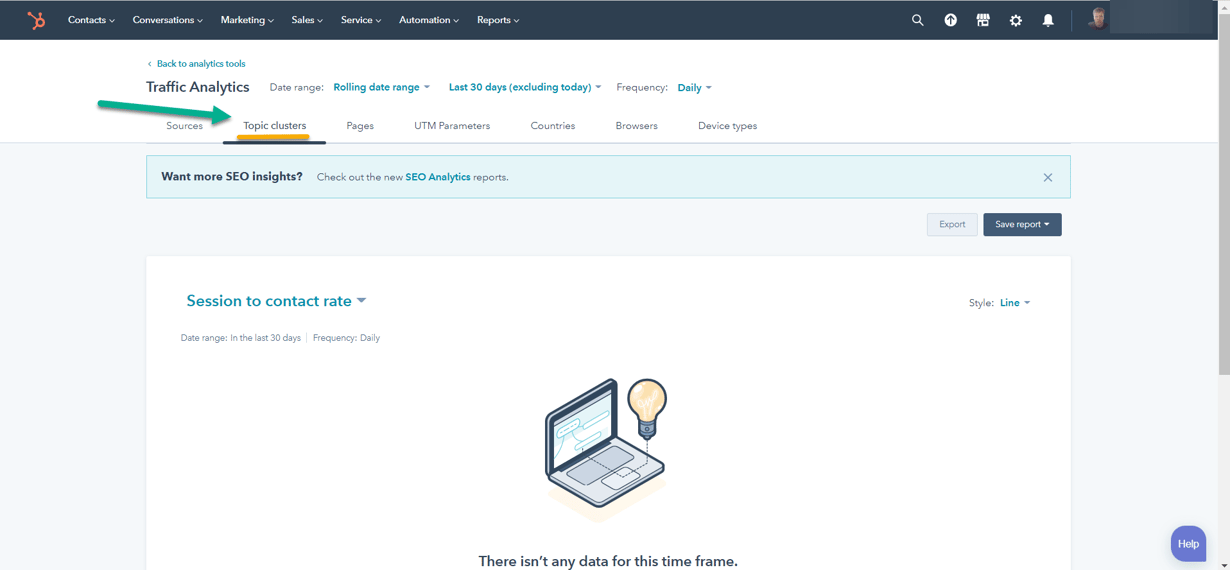This screenshot has width=1230, height=570.
Task: Open the Contacts menu
Action: point(91,20)
